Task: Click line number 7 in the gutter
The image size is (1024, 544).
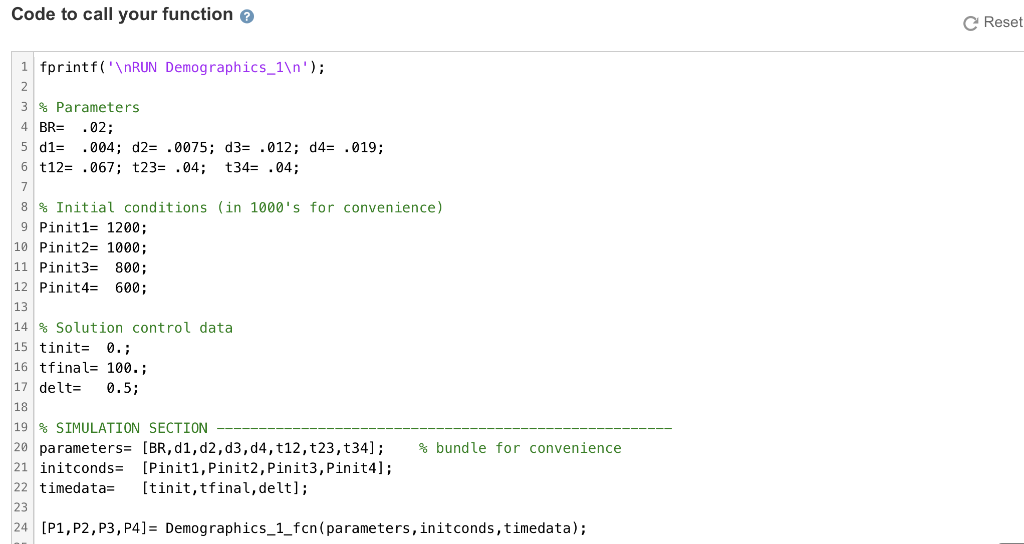Action: (x=24, y=187)
